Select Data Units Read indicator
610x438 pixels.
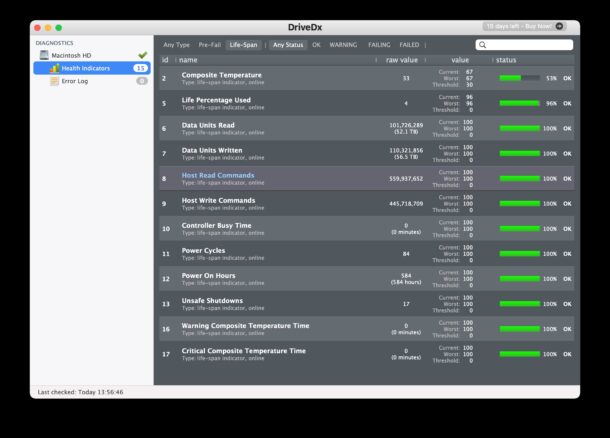(208, 125)
